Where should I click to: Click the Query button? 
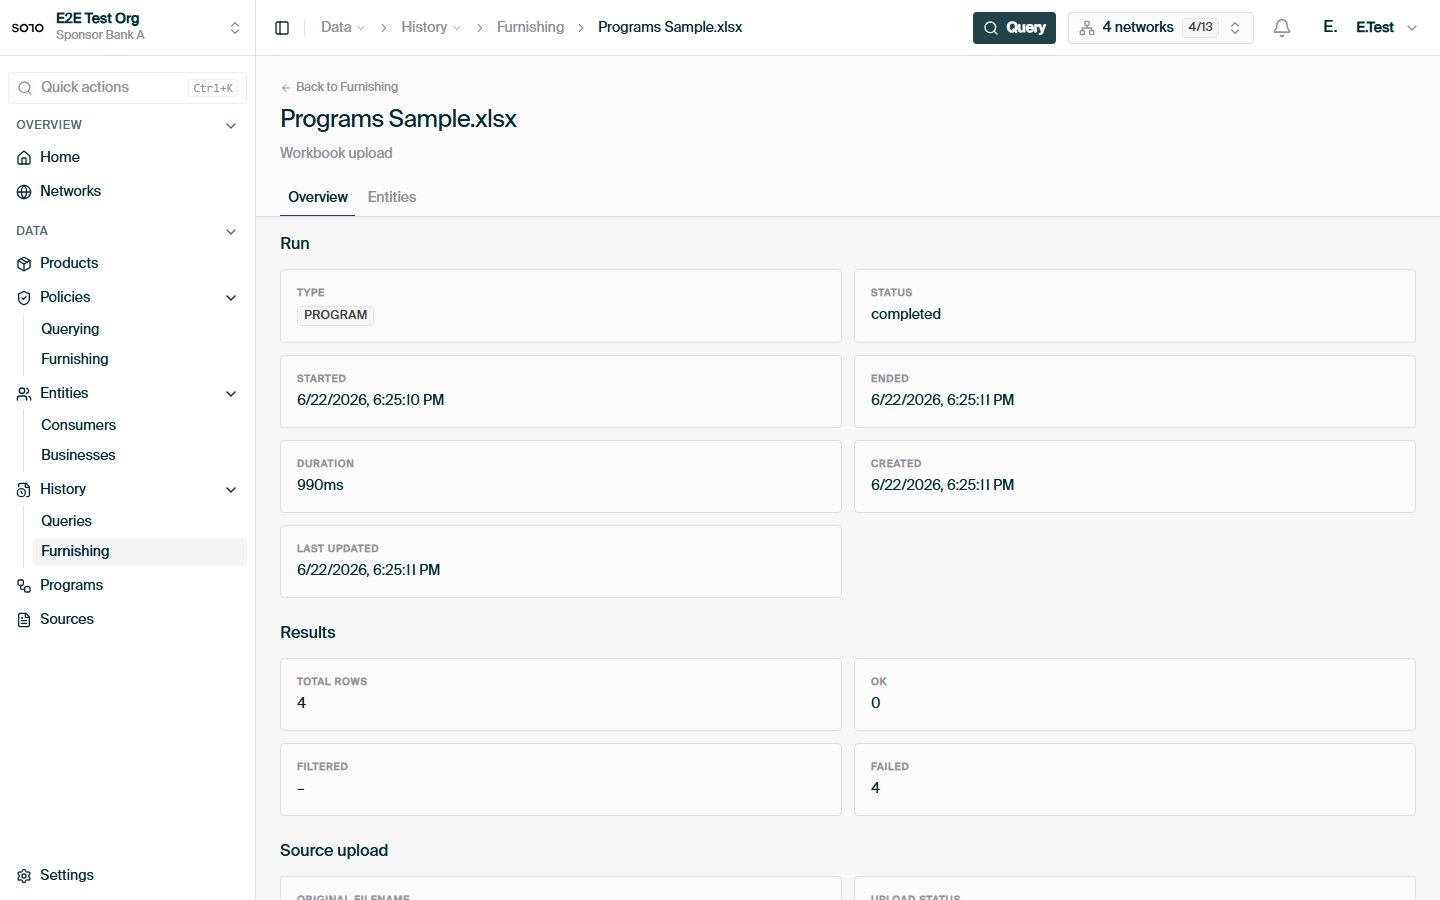(x=1014, y=28)
